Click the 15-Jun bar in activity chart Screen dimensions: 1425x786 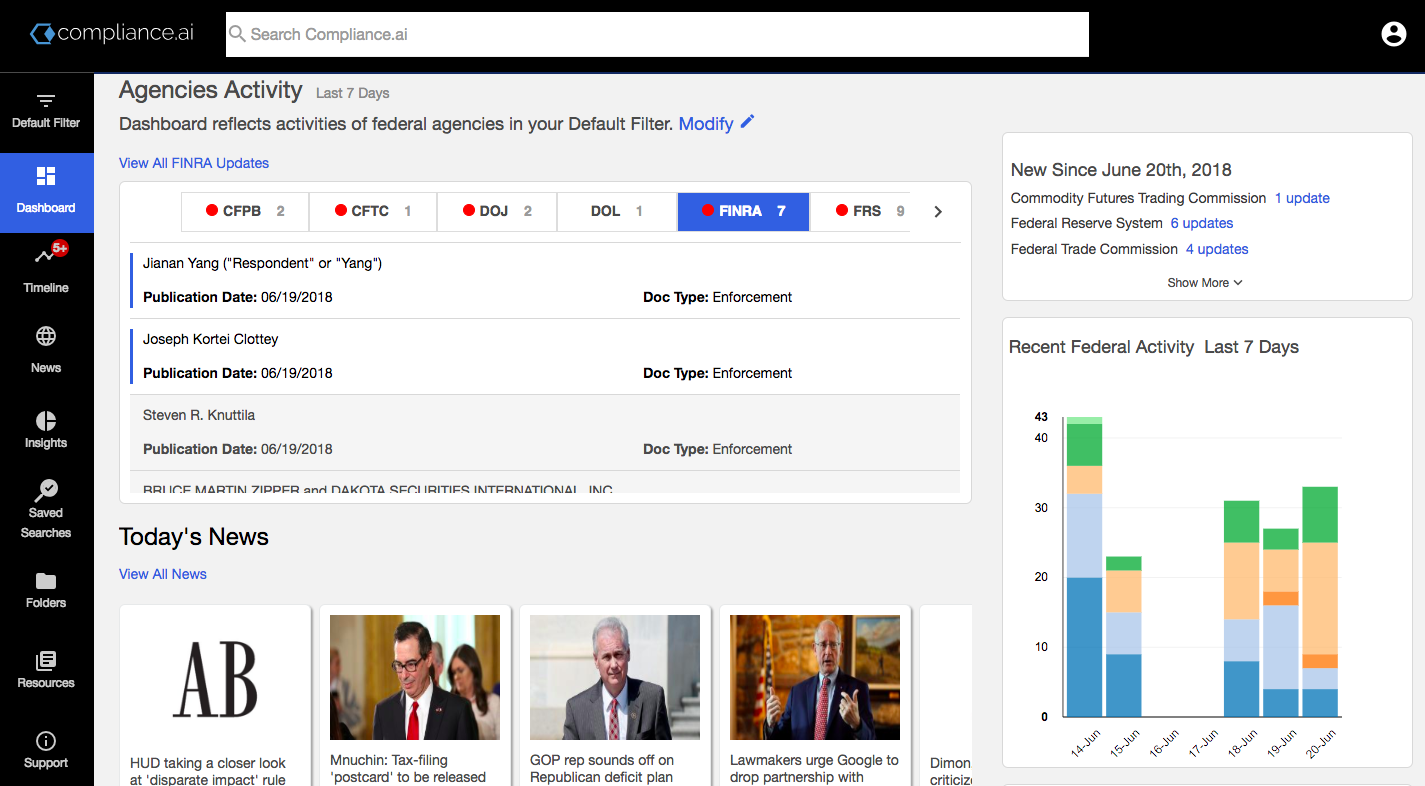pyautogui.click(x=1124, y=637)
